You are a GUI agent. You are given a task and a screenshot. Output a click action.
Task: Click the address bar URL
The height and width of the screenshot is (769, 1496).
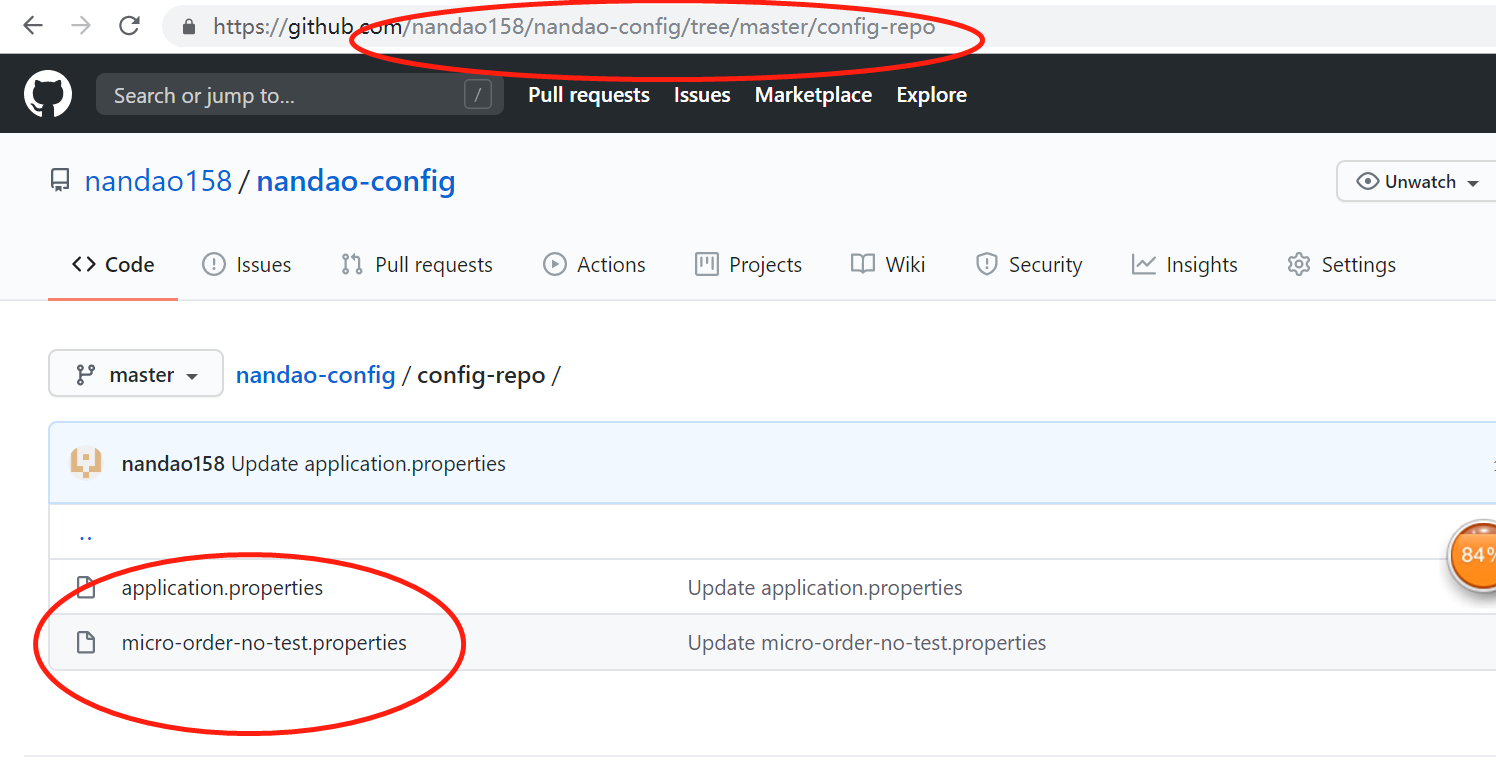(574, 27)
